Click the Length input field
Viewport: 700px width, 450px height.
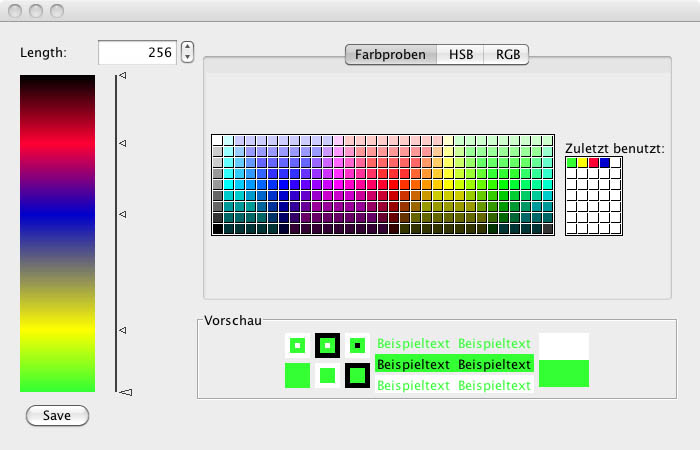pyautogui.click(x=136, y=52)
